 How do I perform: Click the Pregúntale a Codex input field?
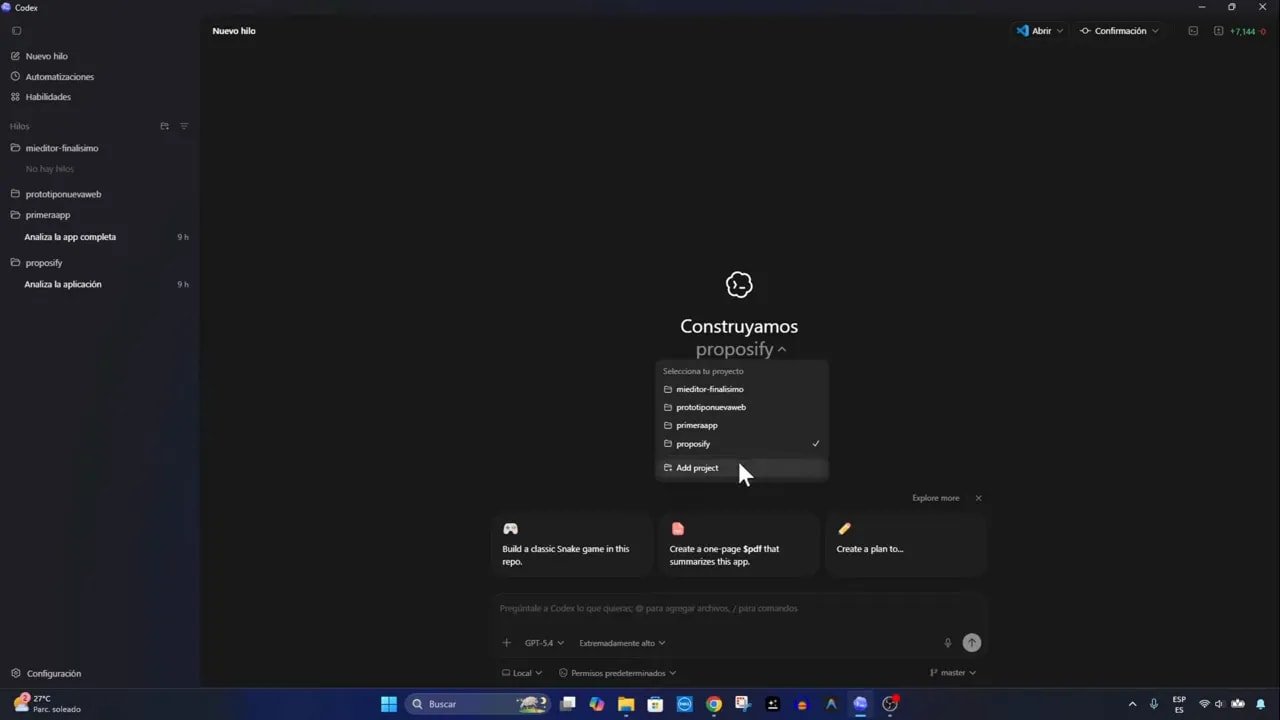click(x=700, y=608)
